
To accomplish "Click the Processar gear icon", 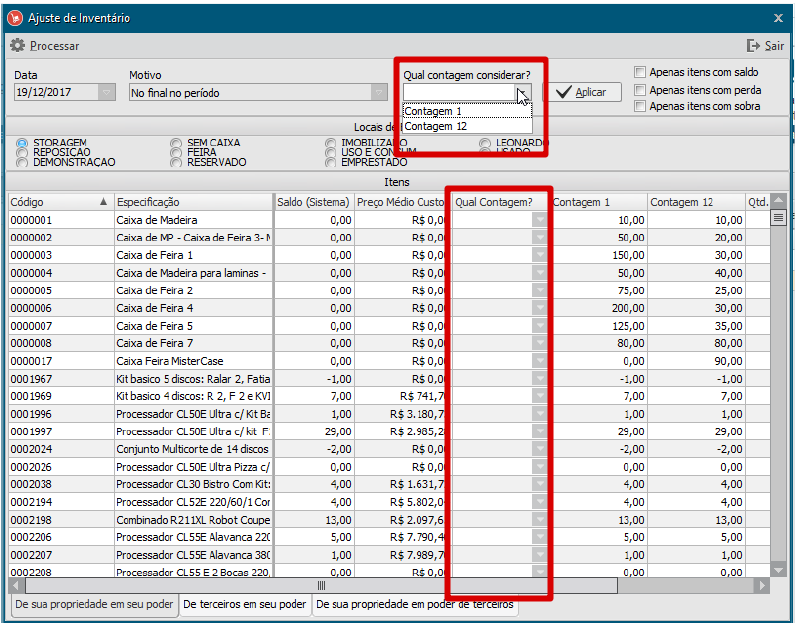I will pos(17,46).
